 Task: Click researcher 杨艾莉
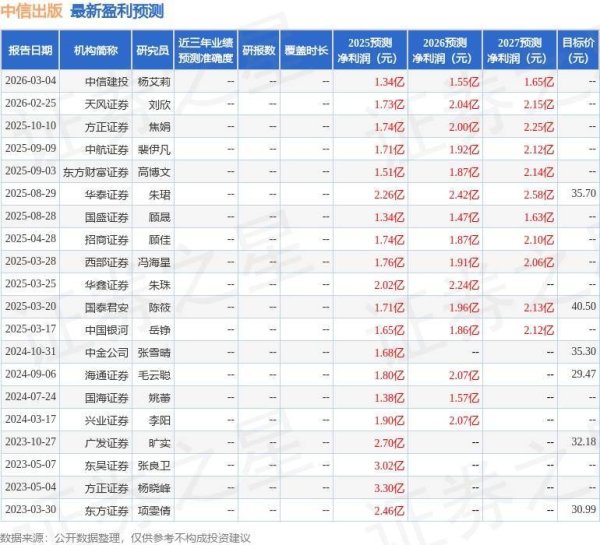click(154, 82)
